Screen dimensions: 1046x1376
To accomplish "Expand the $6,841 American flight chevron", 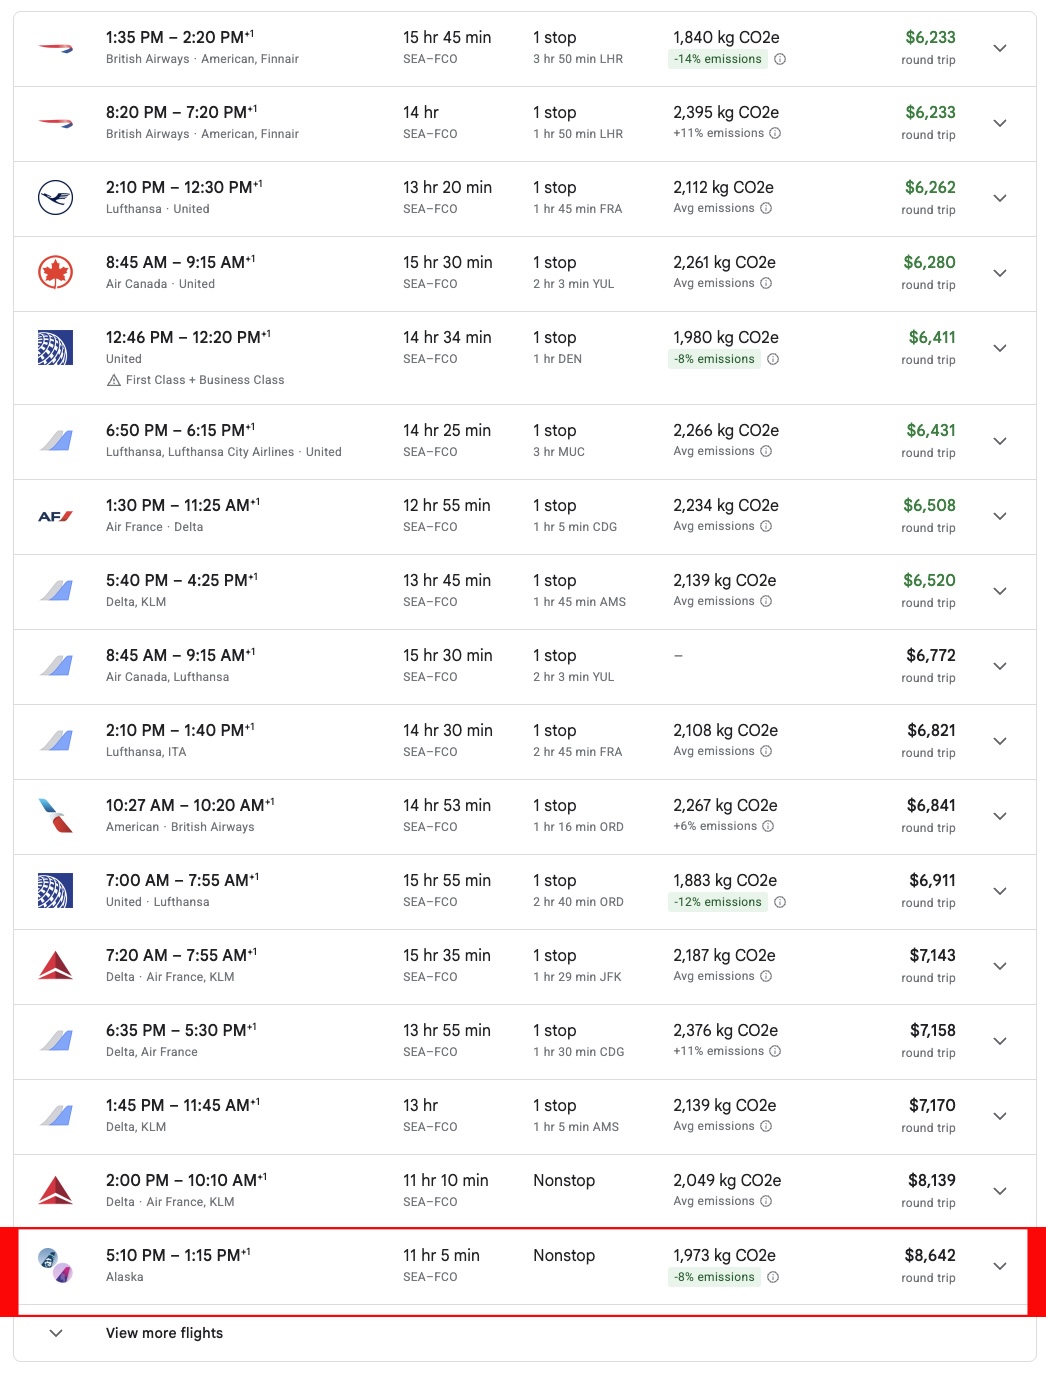I will click(x=999, y=816).
